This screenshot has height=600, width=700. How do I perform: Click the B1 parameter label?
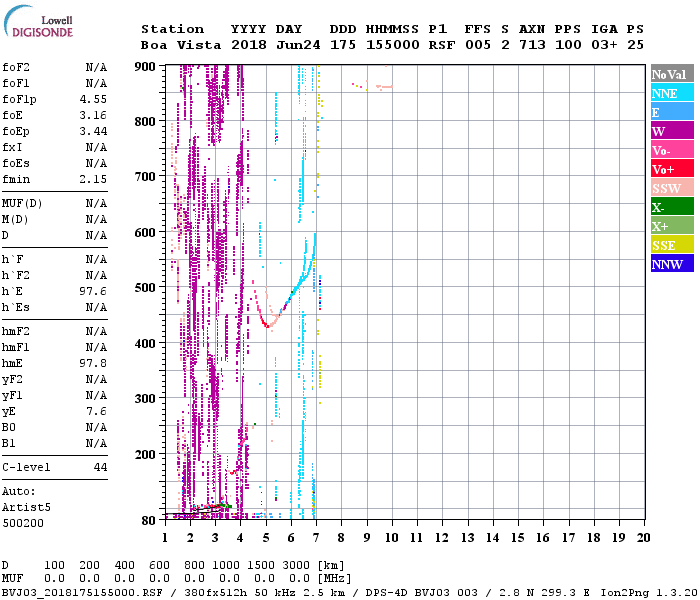[9, 443]
